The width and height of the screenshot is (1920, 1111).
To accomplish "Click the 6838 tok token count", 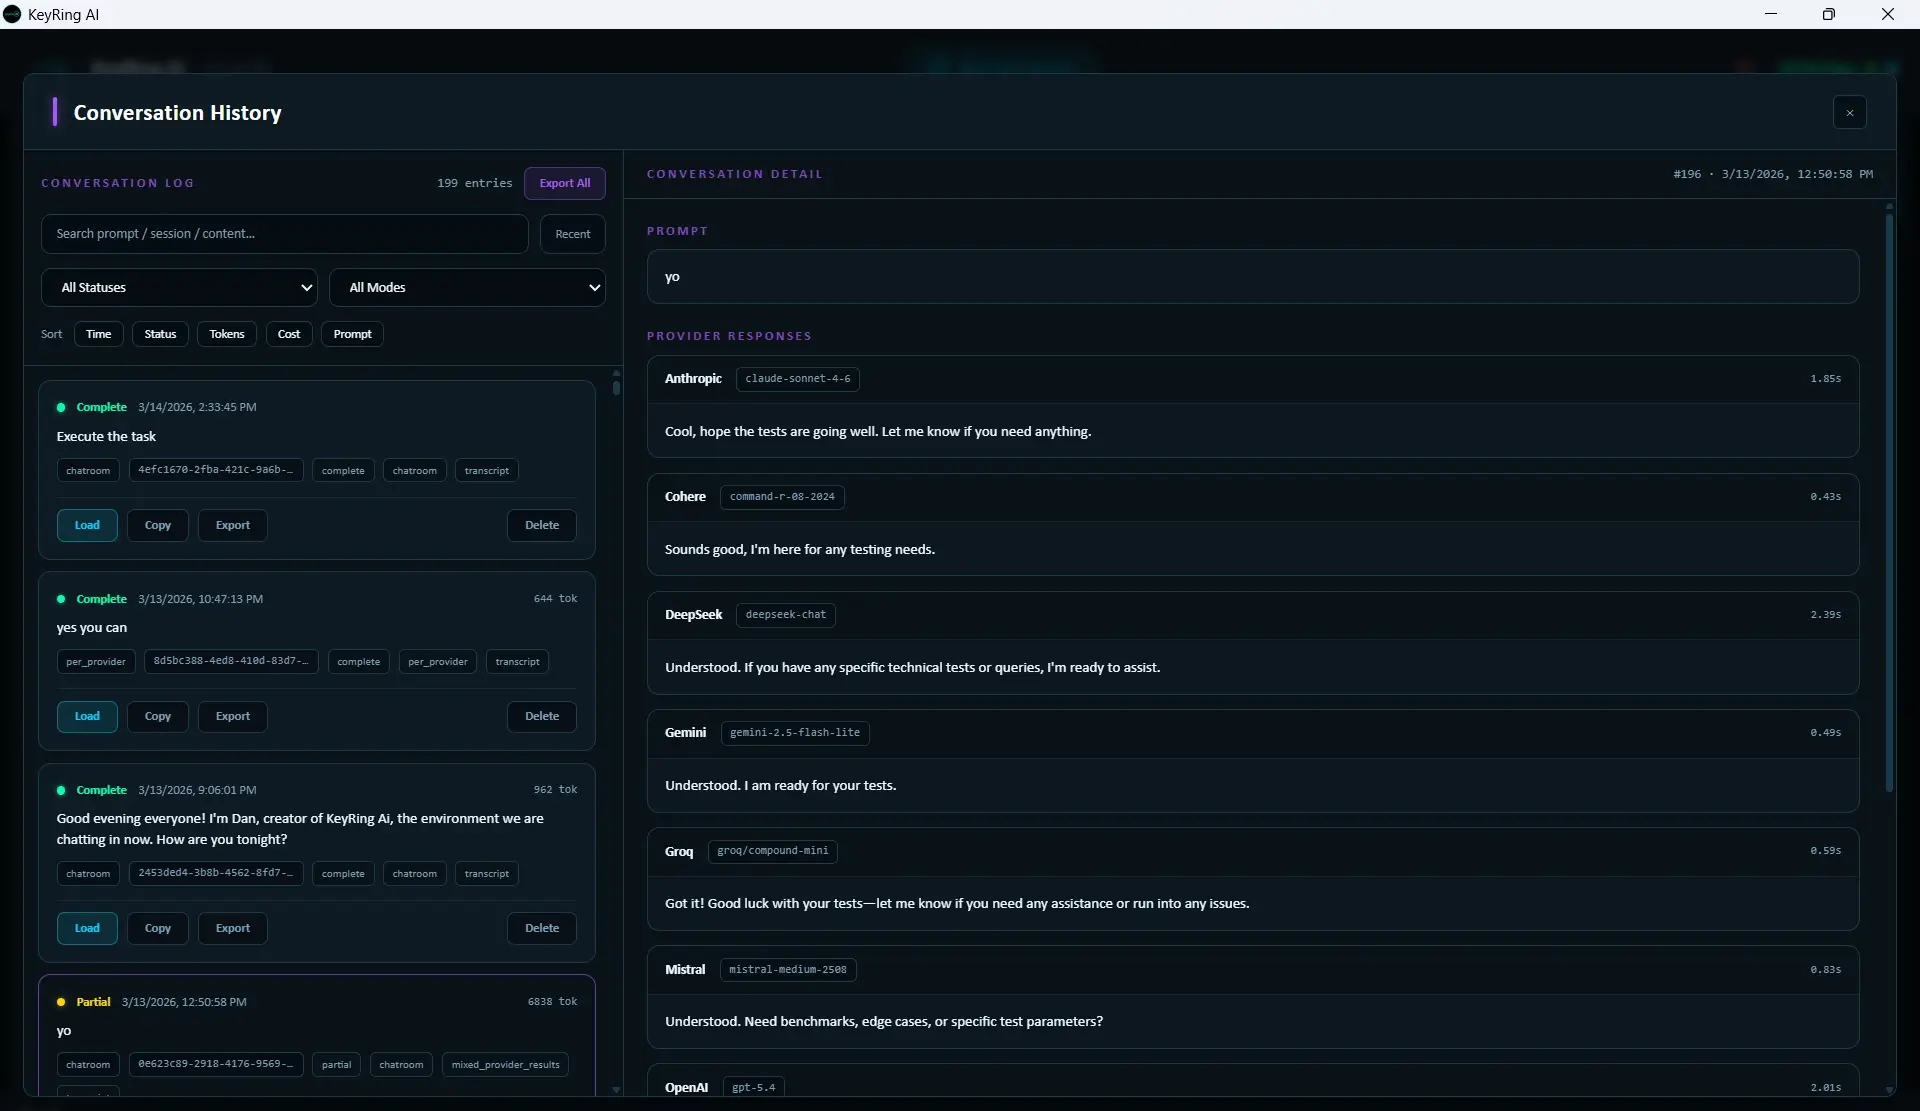I will pos(552,1001).
